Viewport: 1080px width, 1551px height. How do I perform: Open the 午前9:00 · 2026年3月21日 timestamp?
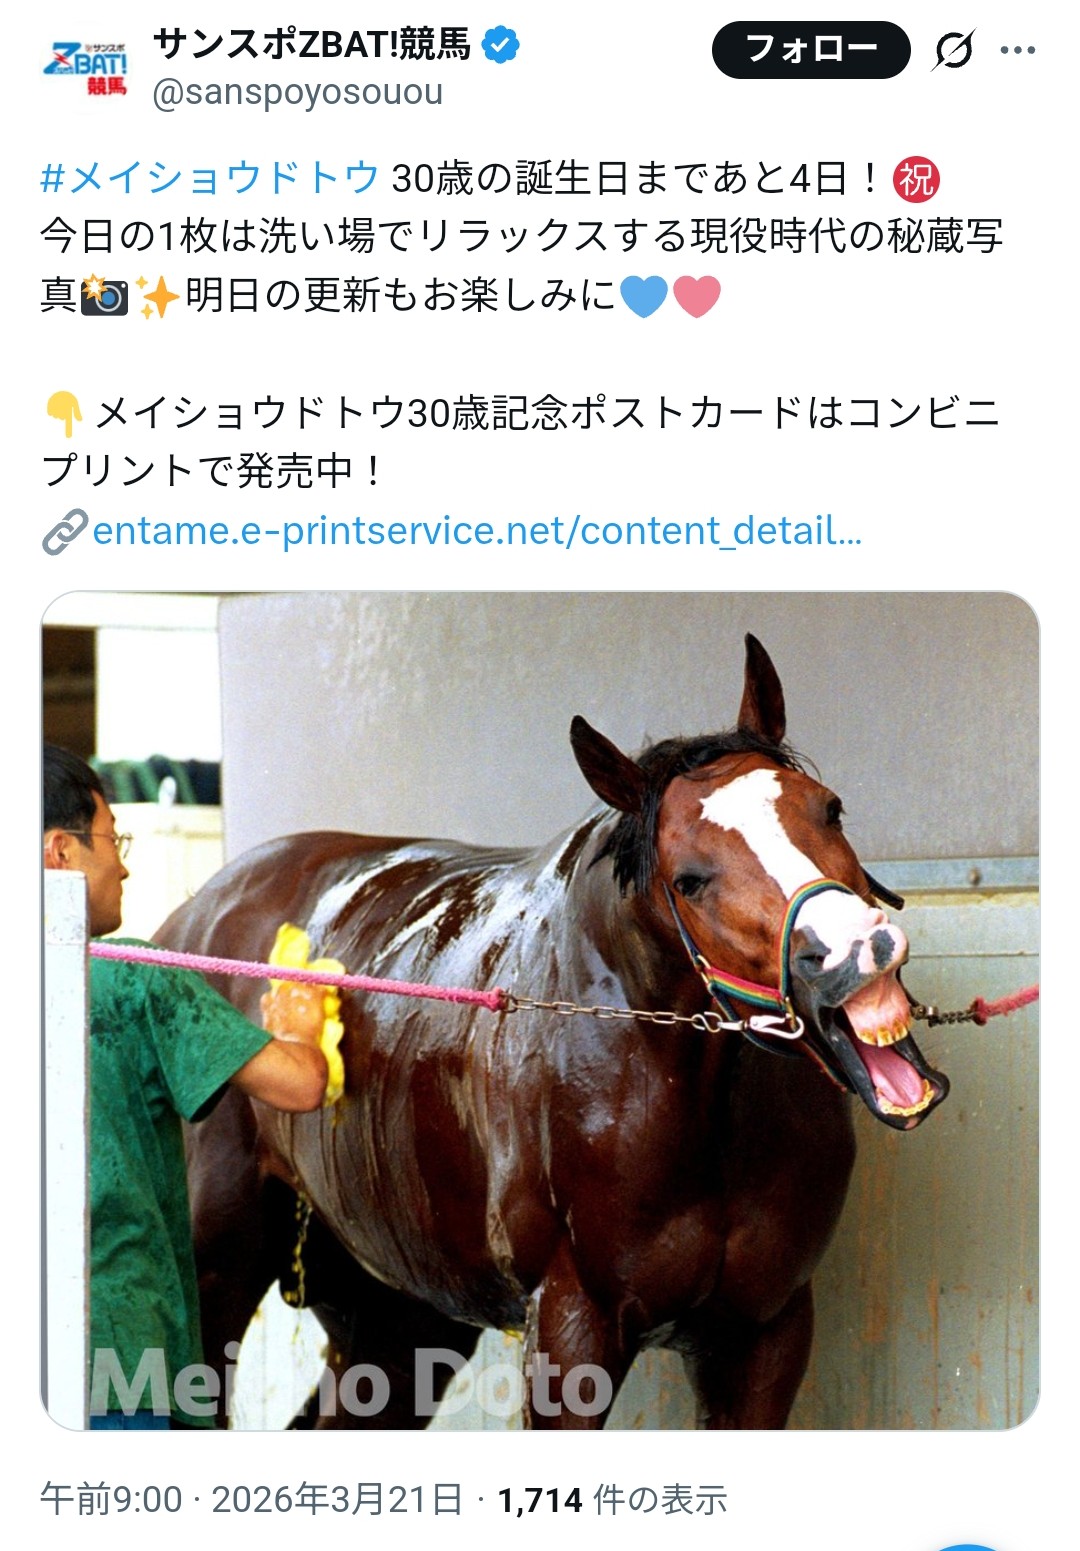click(x=251, y=1499)
